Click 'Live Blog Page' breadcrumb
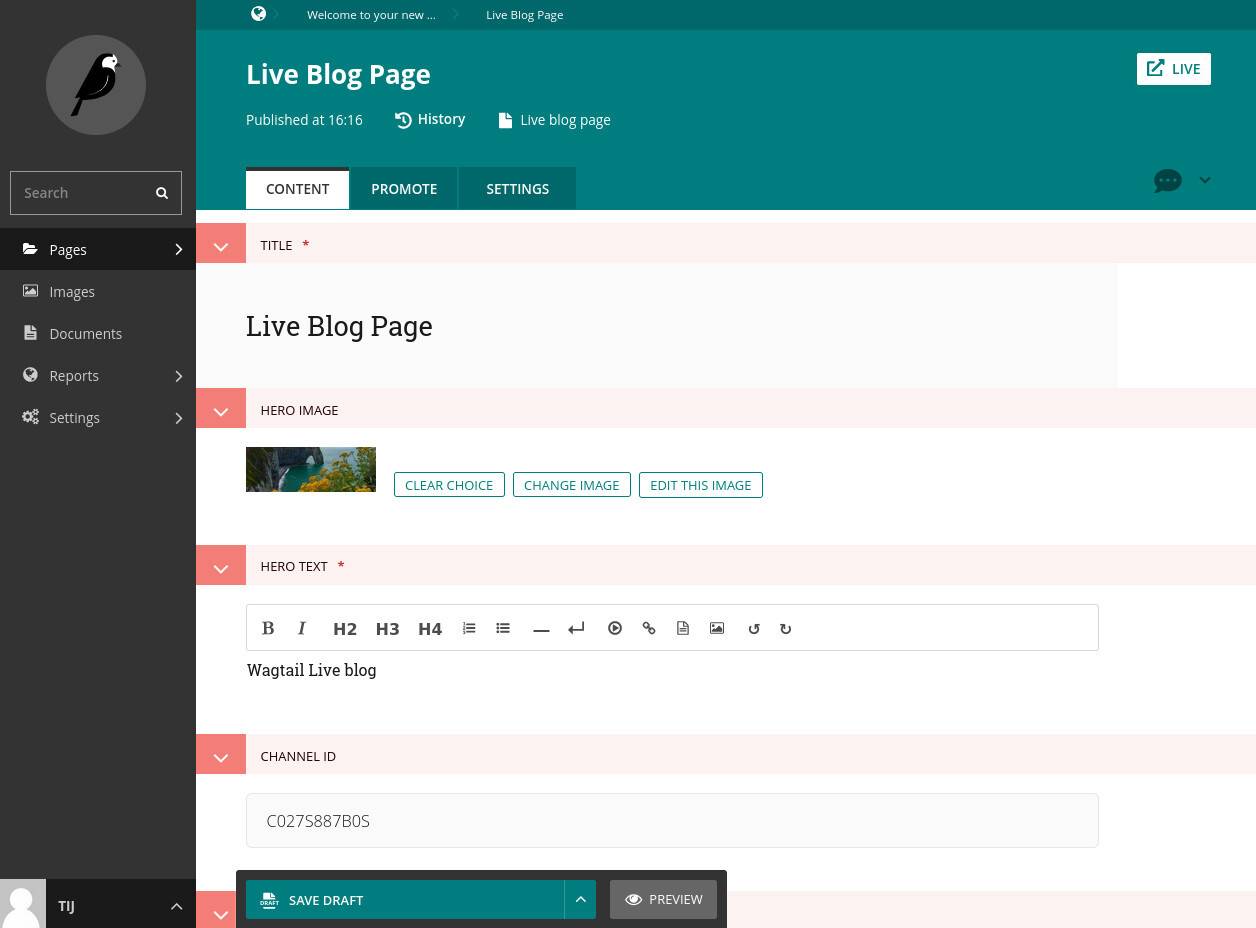1256x928 pixels. tap(524, 14)
